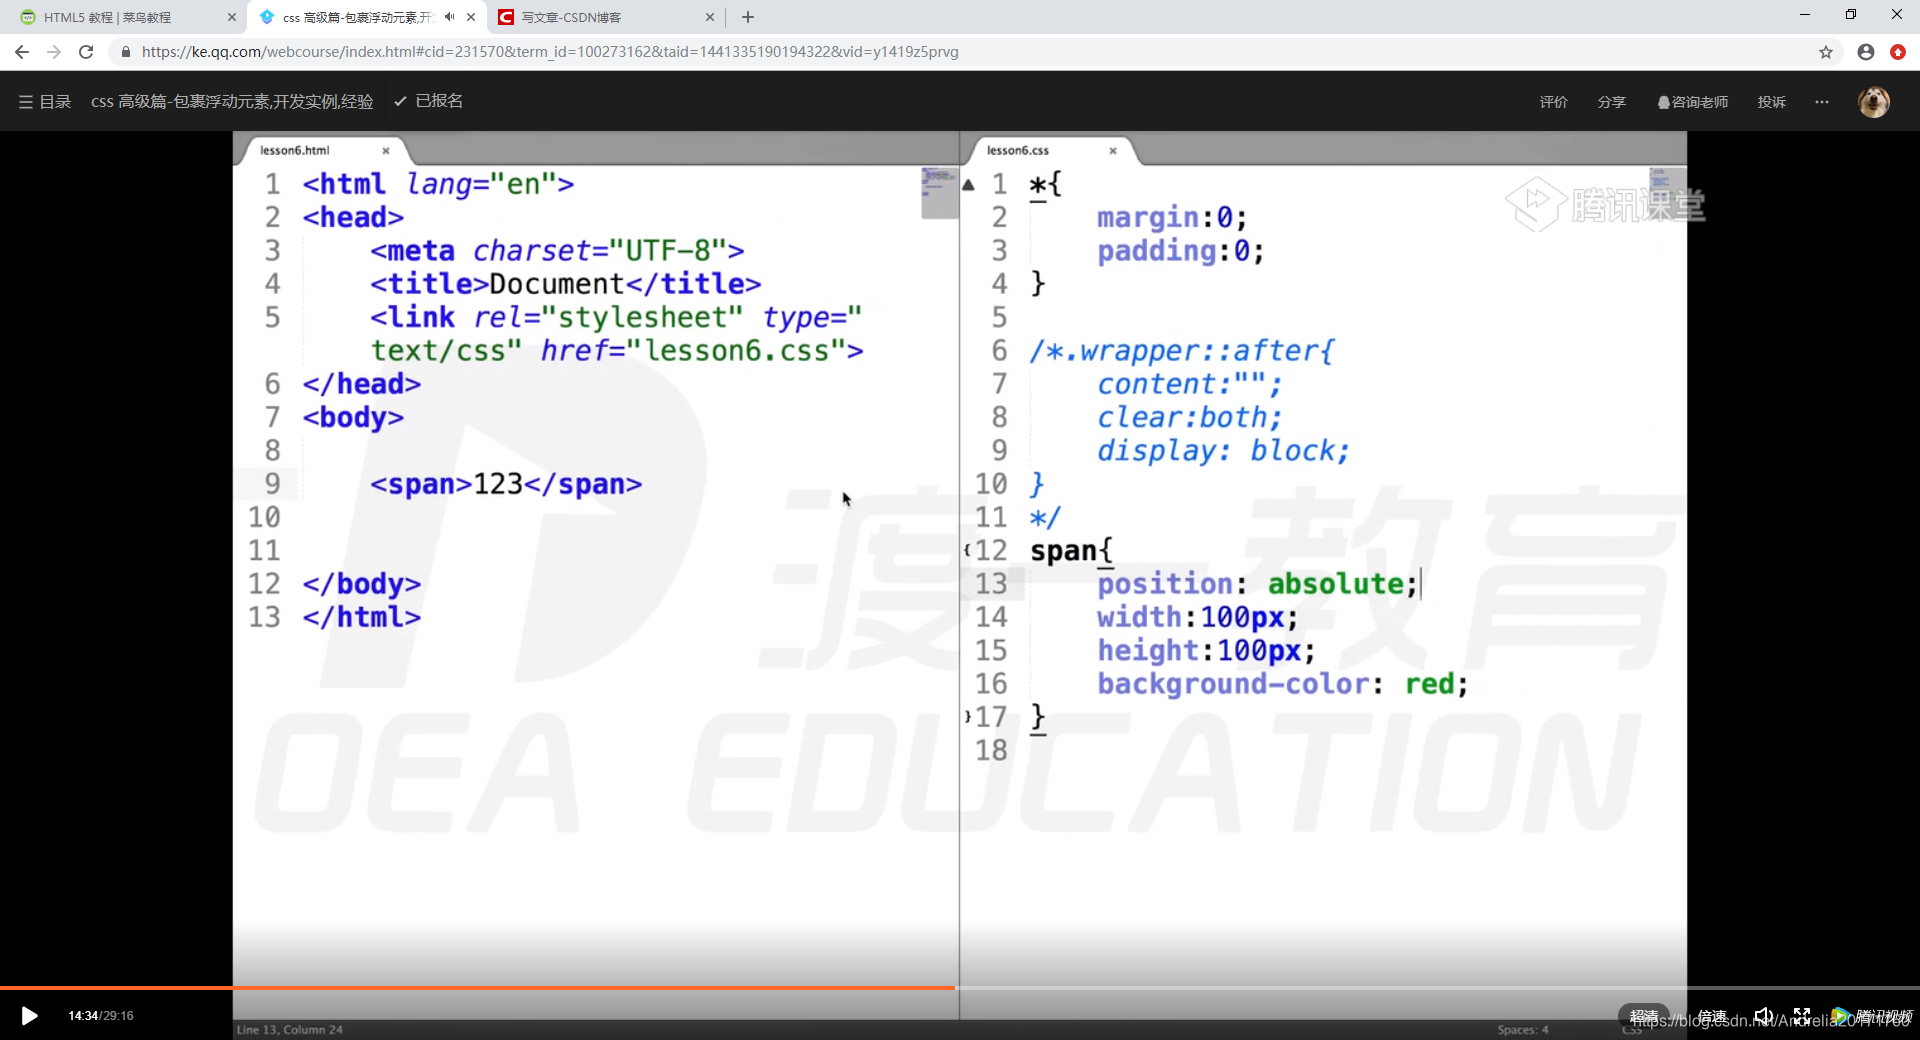Bookmark this page with the star
1920x1040 pixels.
[1826, 52]
